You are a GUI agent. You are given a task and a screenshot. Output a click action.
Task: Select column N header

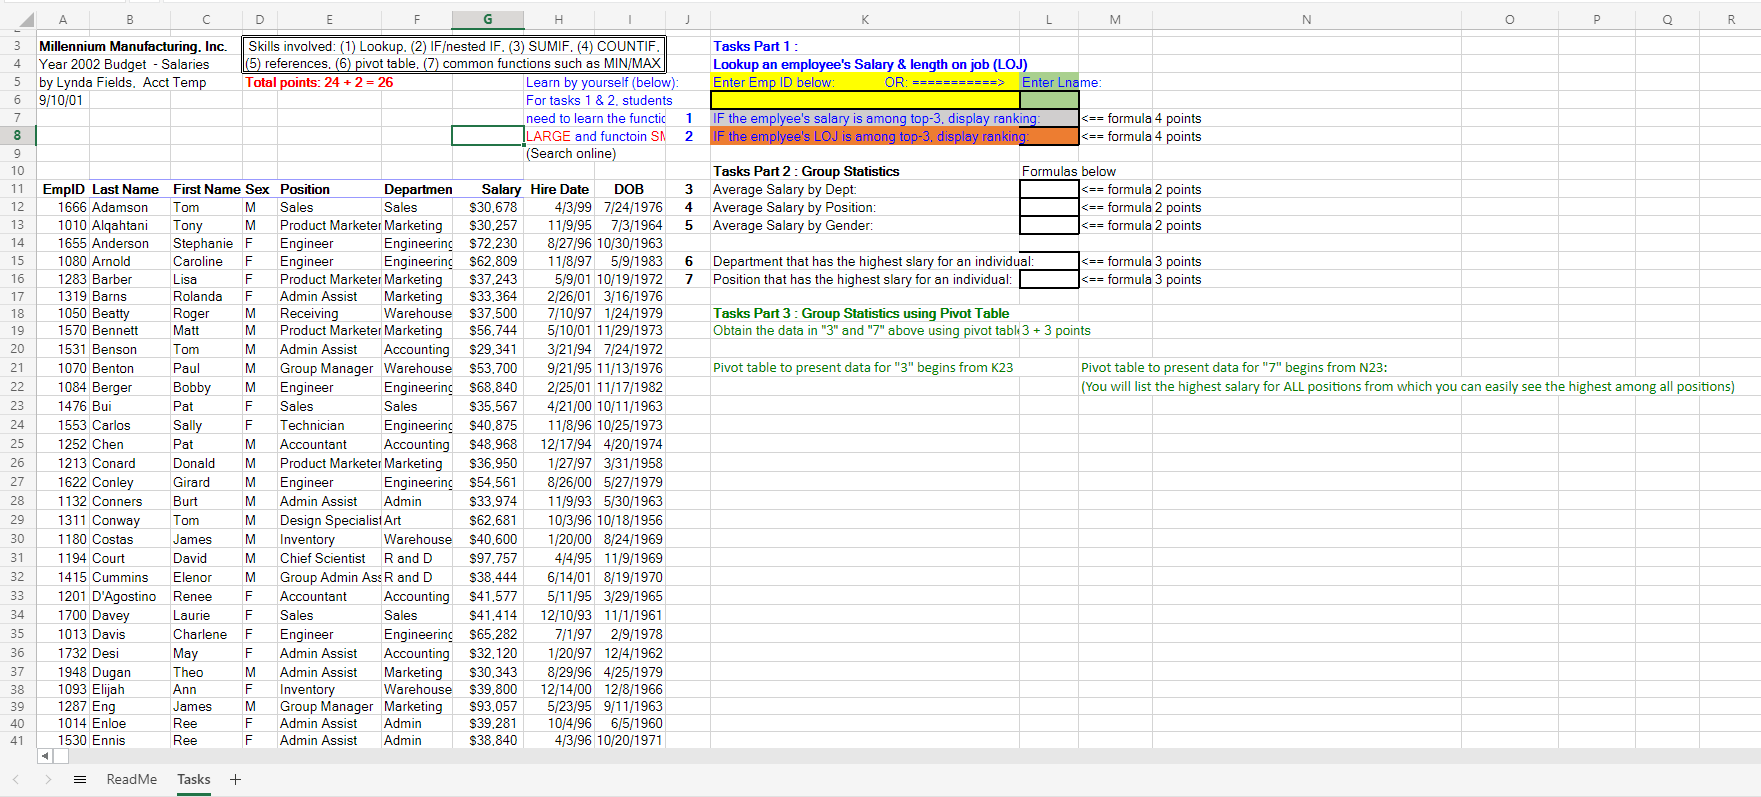[1306, 20]
